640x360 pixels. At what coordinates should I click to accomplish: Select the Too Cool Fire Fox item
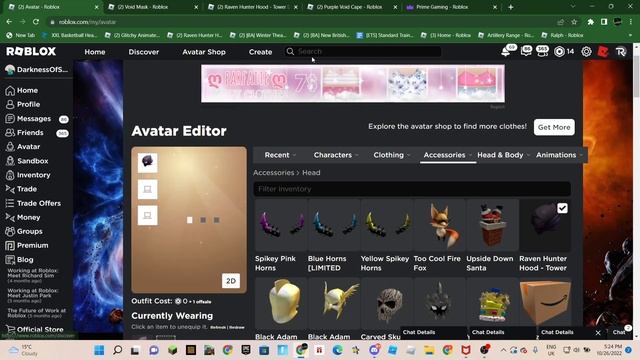tap(439, 236)
